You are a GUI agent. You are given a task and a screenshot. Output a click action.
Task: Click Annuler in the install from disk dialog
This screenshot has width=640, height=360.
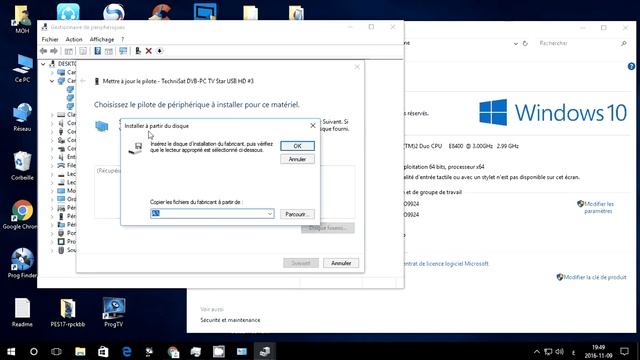(297, 159)
